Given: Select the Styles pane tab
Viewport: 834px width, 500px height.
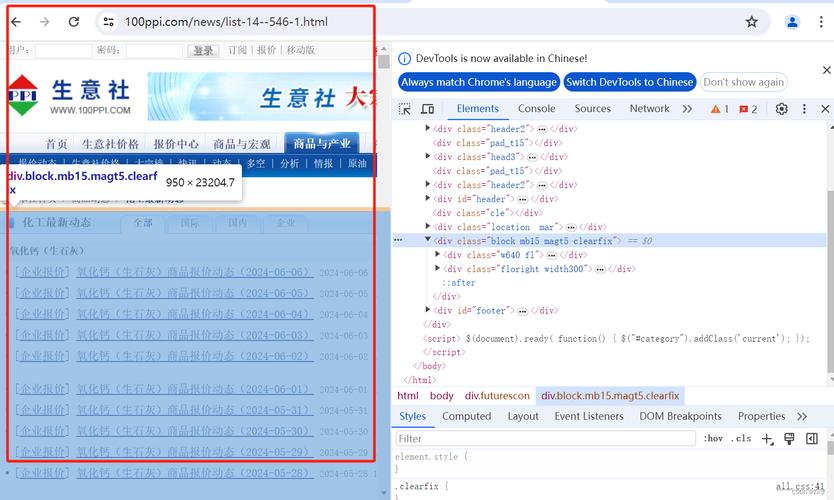Looking at the screenshot, I should click(413, 416).
